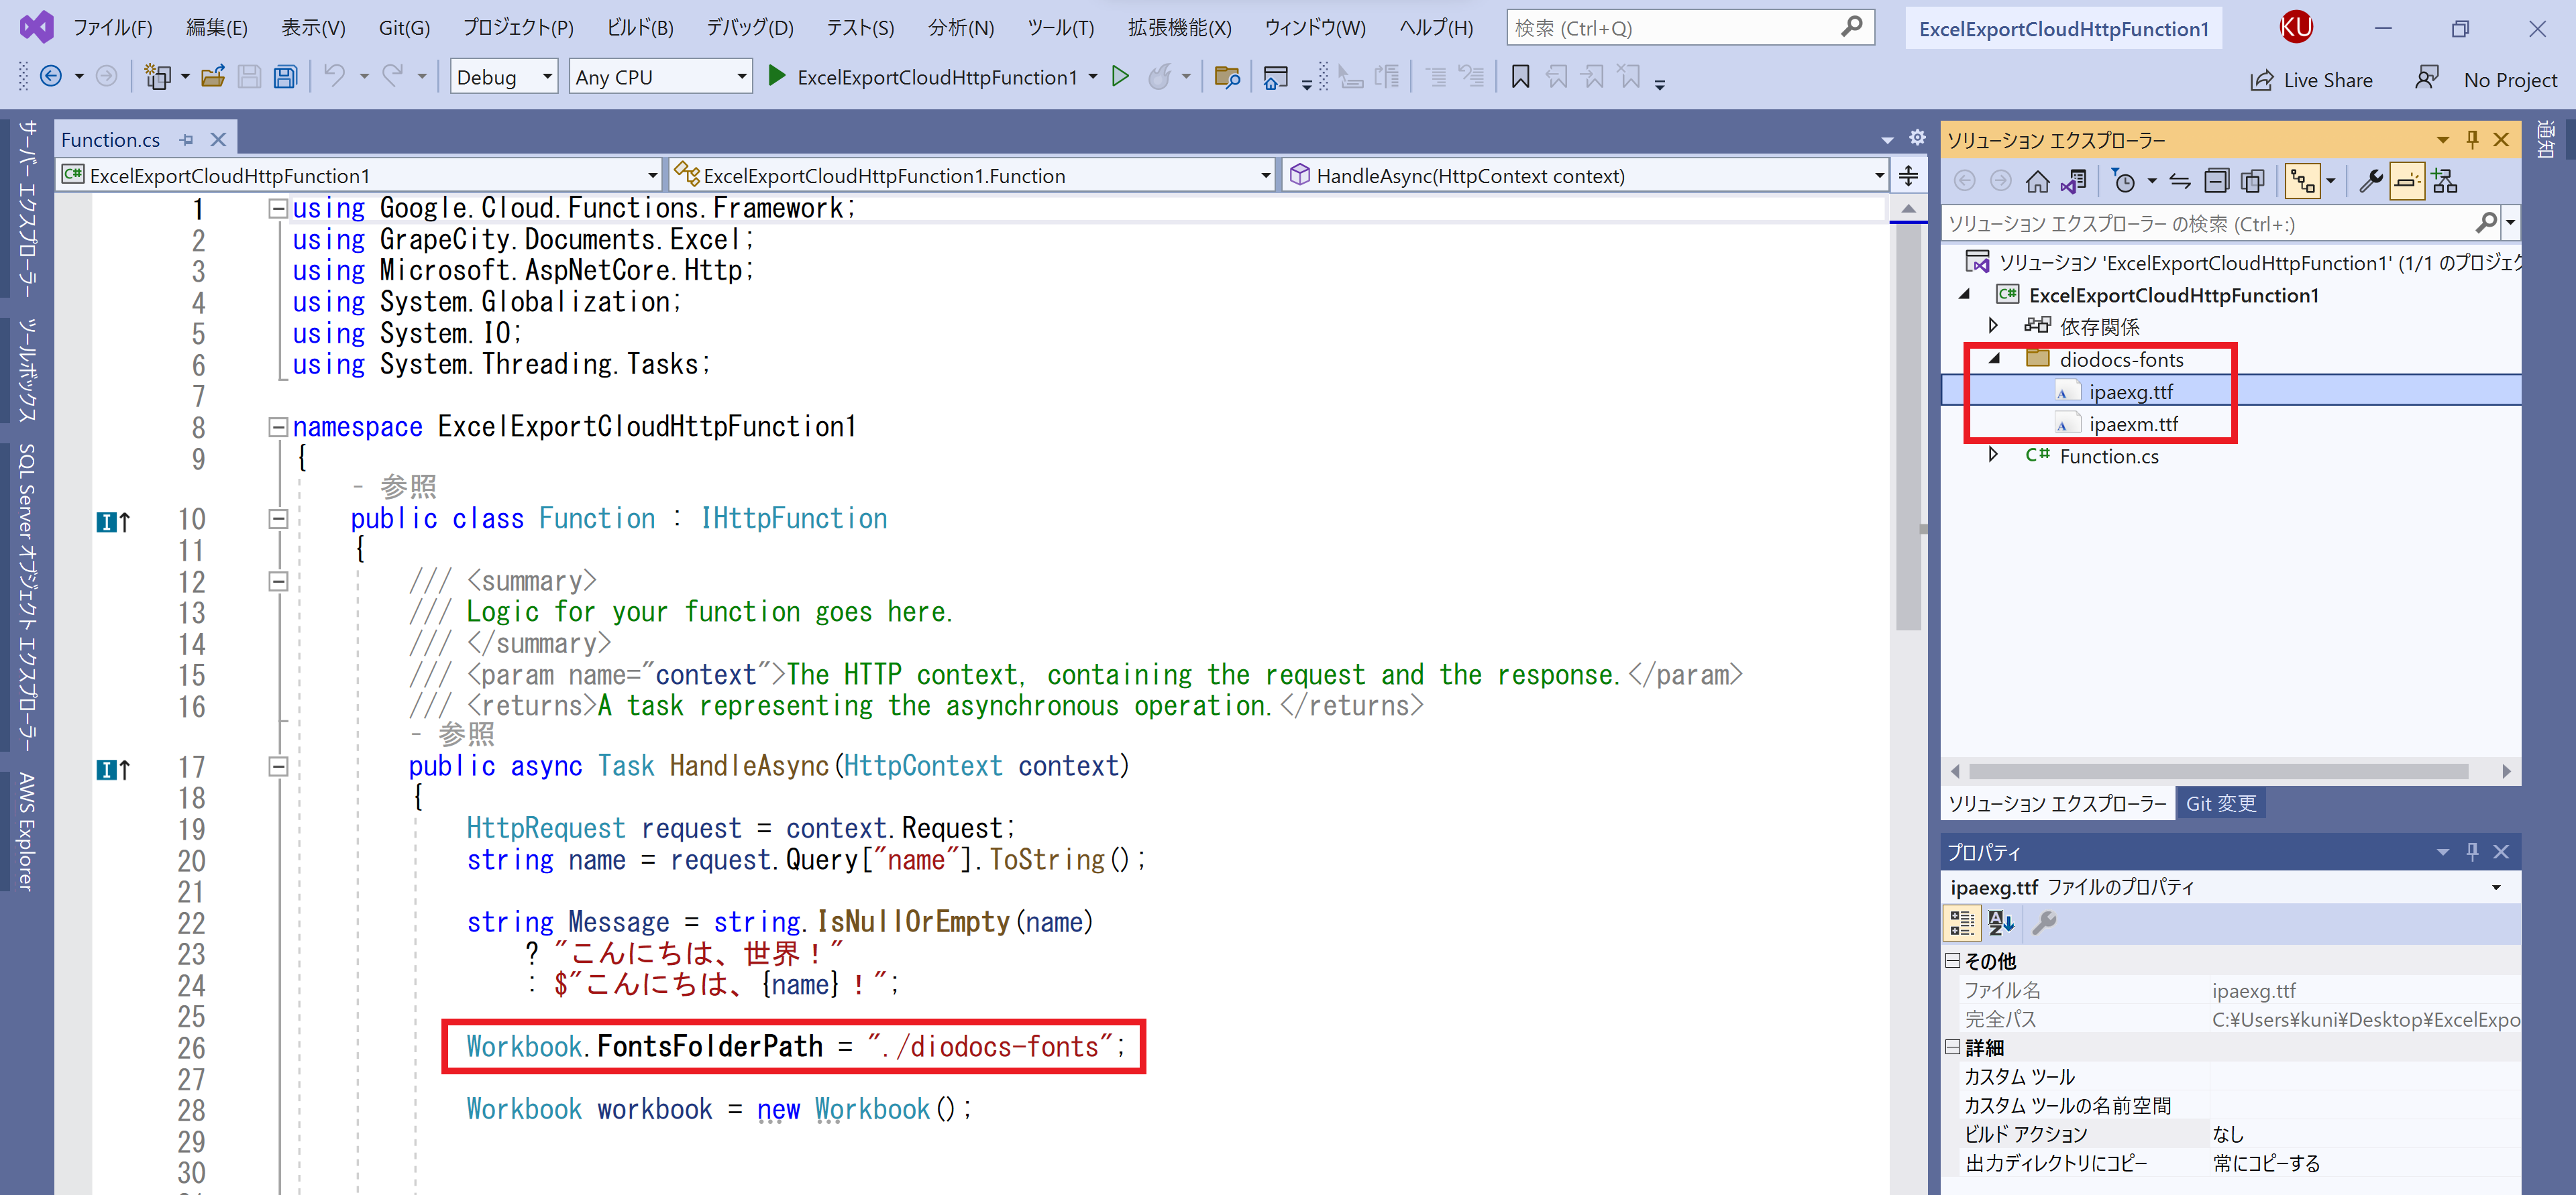
Task: Open the 編集(E) menu
Action: pyautogui.click(x=216, y=28)
